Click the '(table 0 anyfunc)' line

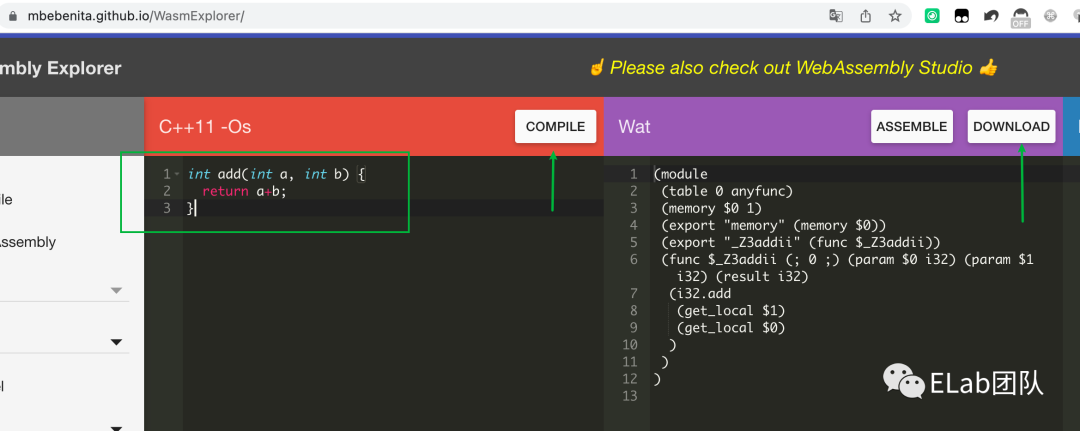[727, 191]
